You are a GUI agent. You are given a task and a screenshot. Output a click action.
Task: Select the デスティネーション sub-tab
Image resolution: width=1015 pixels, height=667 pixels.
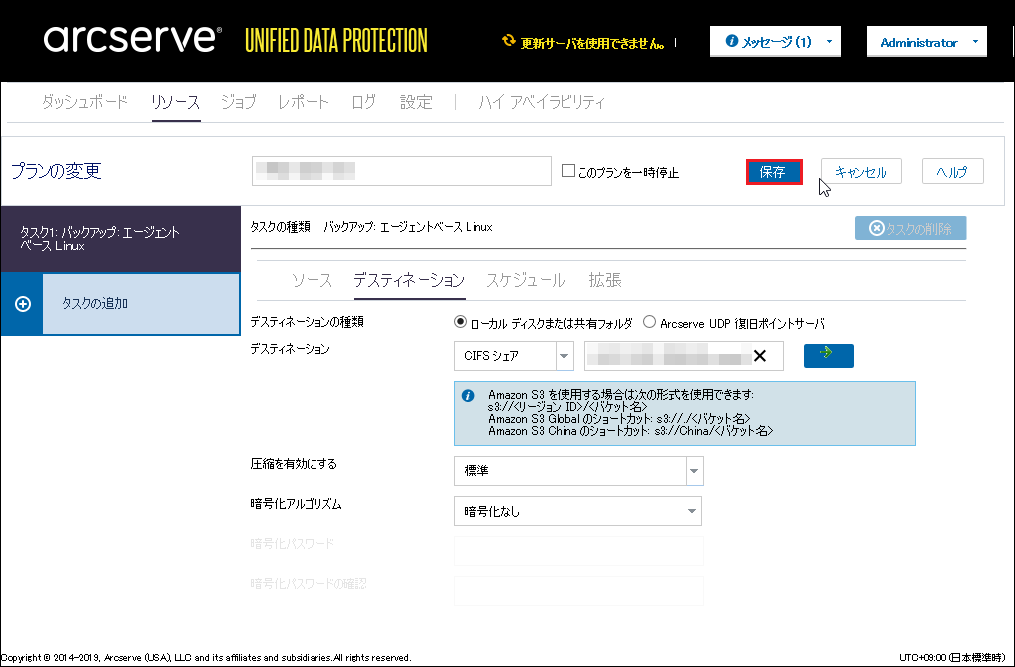point(409,280)
